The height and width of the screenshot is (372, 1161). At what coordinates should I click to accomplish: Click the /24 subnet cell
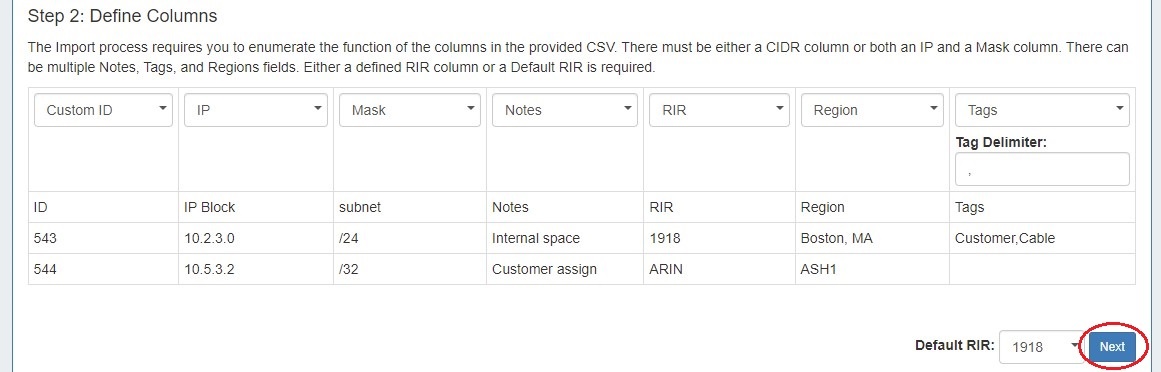410,238
